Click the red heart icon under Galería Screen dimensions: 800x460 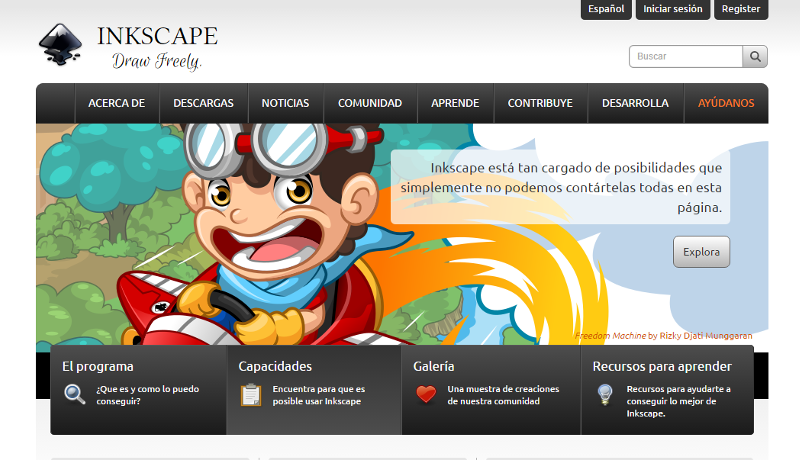(426, 394)
